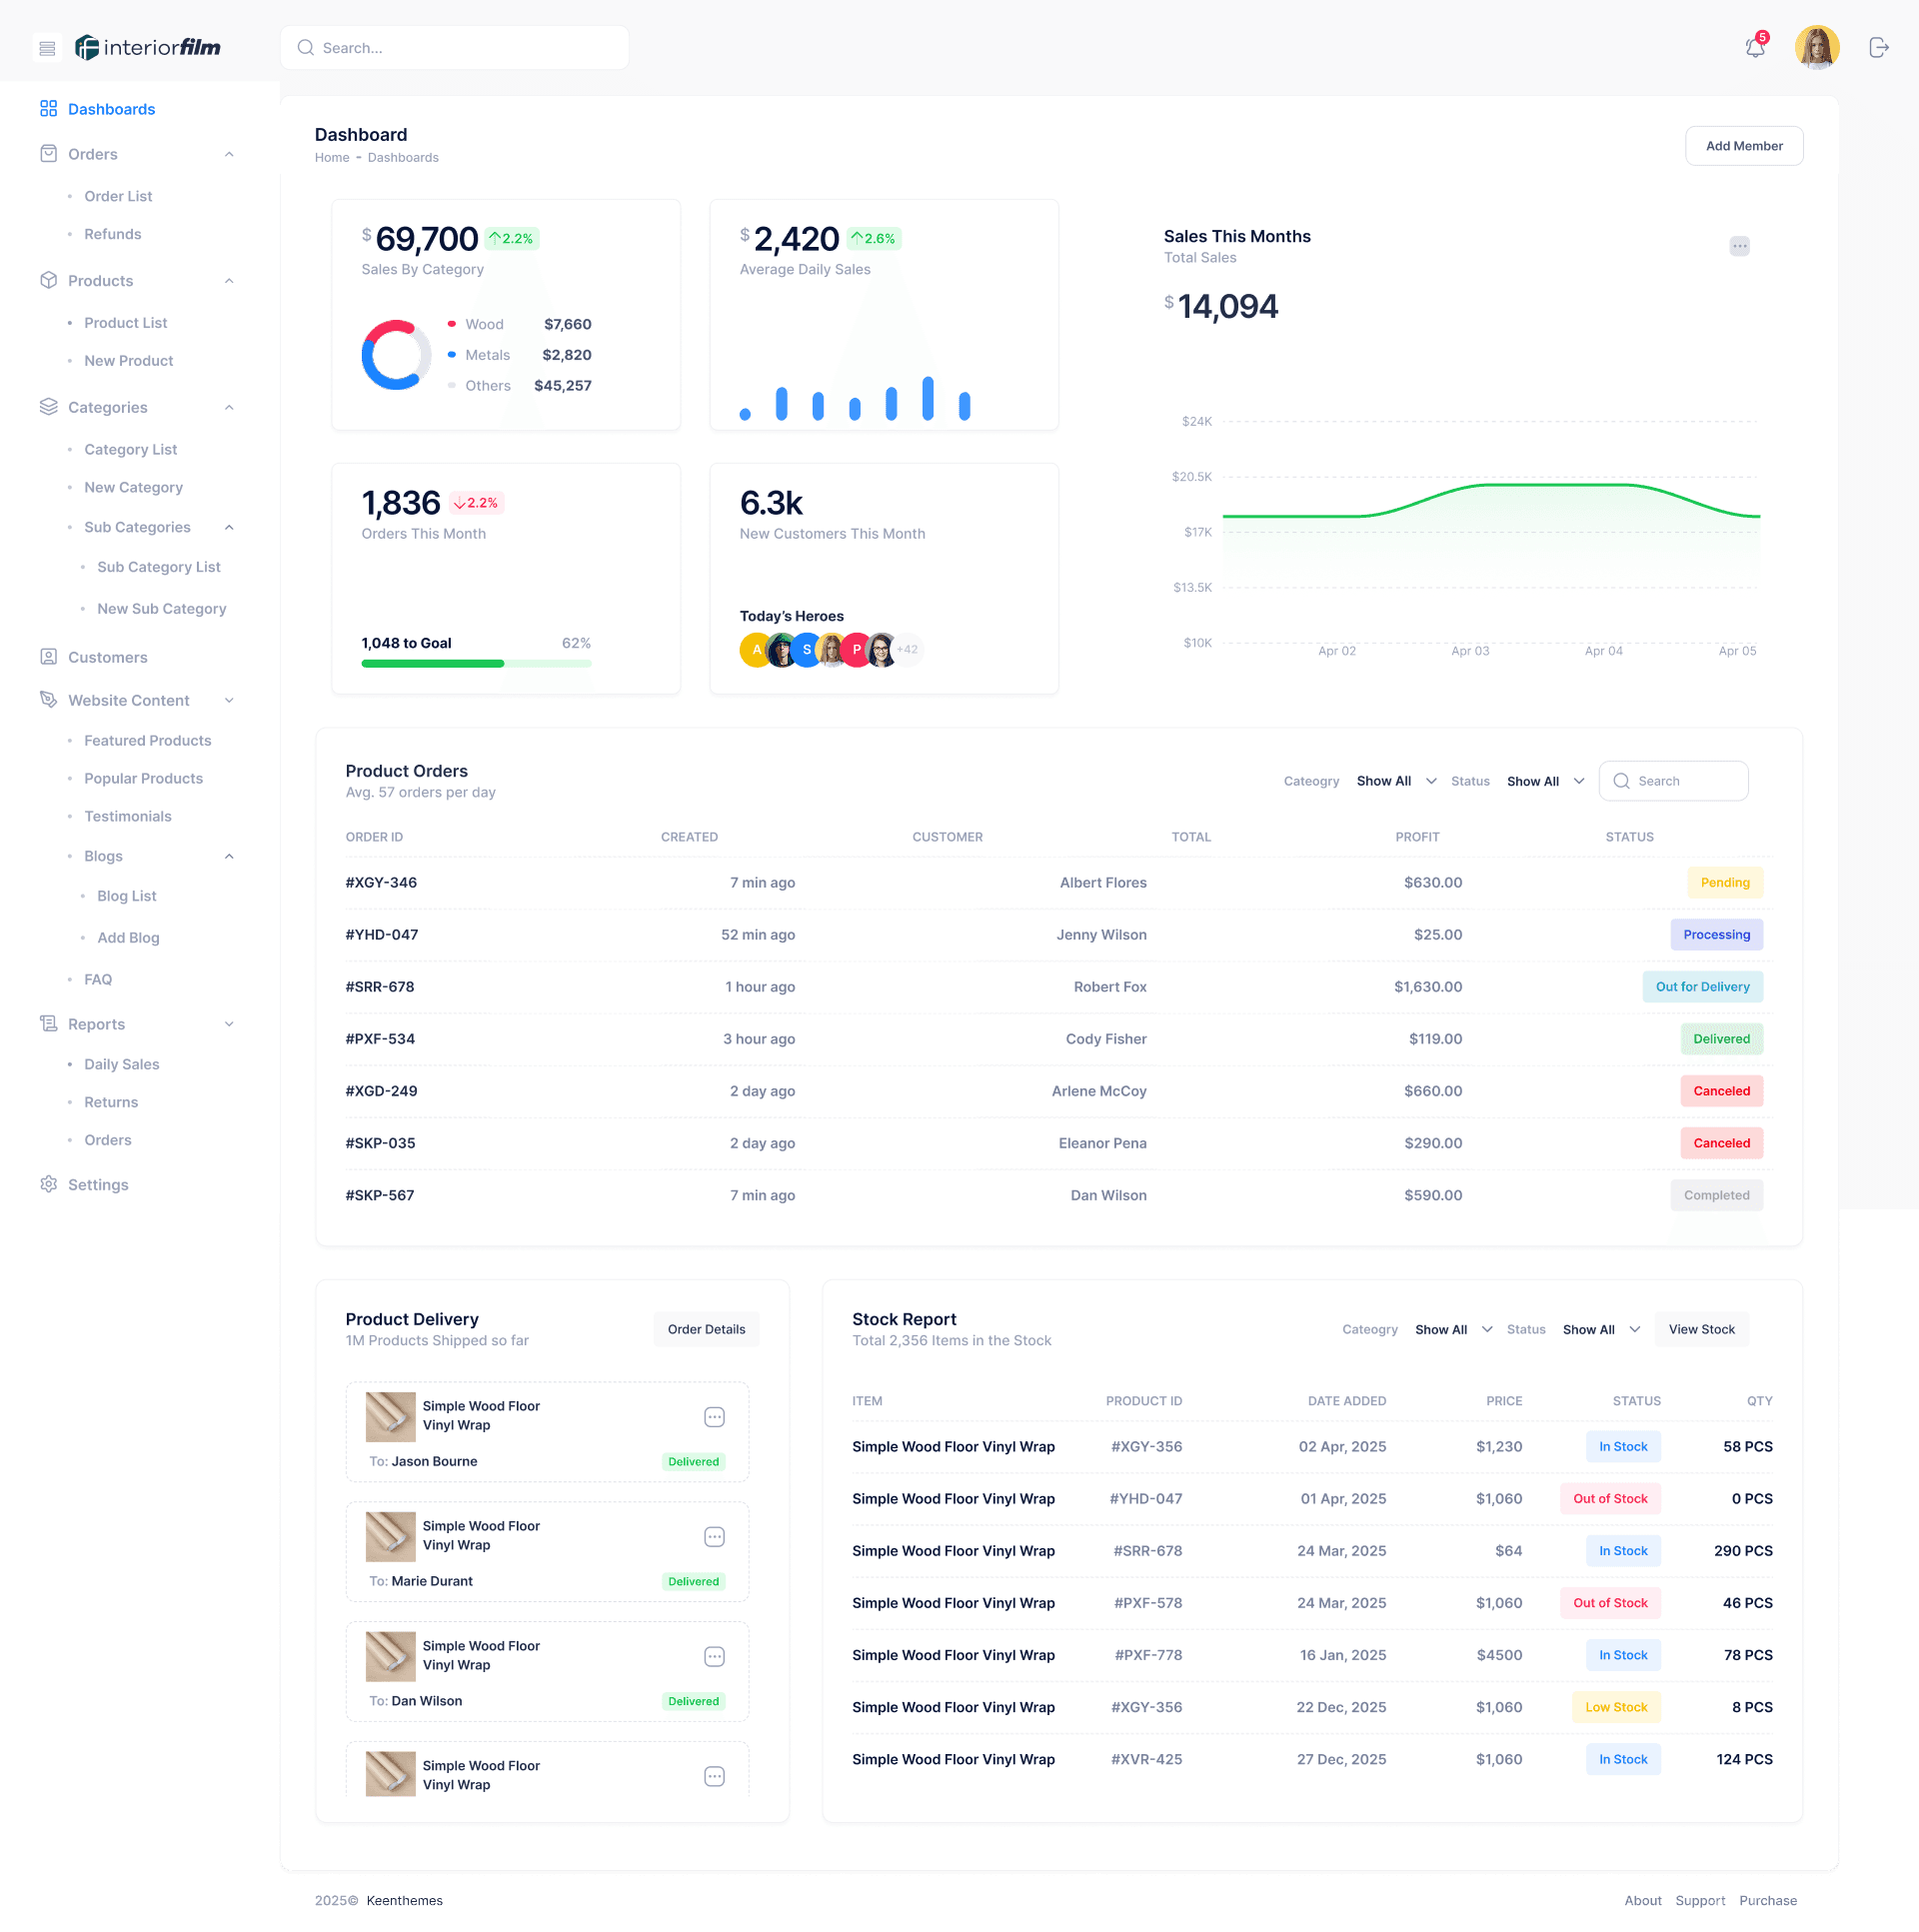Open the Sales This Months options icon

pyautogui.click(x=1739, y=246)
